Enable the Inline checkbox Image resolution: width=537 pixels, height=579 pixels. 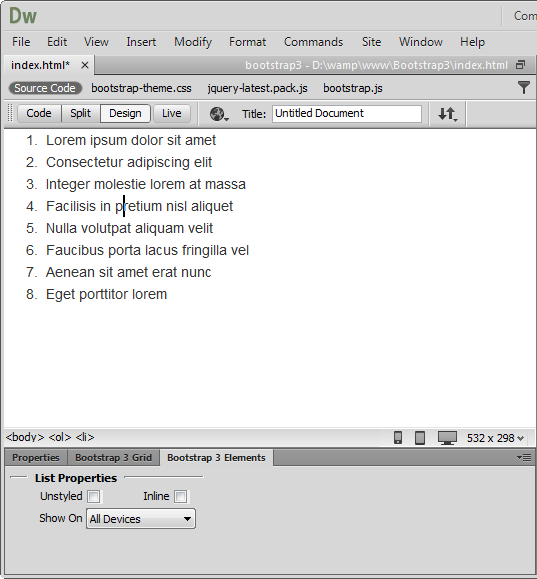pos(181,496)
